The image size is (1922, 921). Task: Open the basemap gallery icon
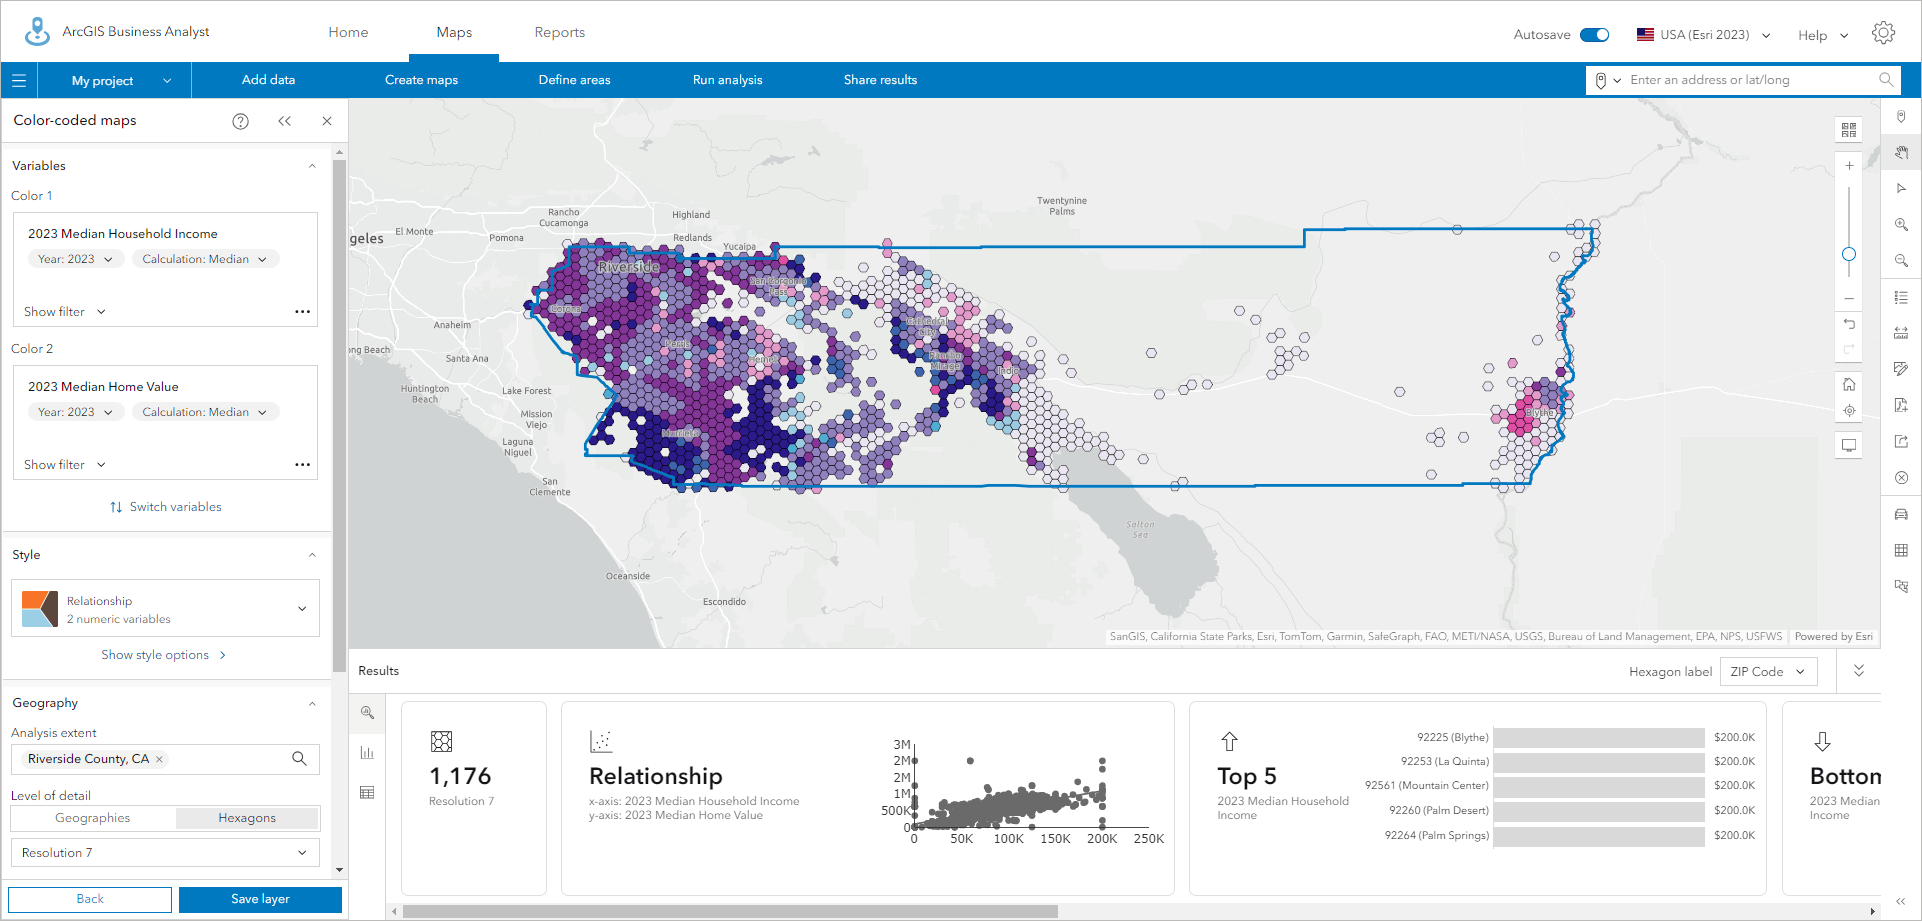1849,129
